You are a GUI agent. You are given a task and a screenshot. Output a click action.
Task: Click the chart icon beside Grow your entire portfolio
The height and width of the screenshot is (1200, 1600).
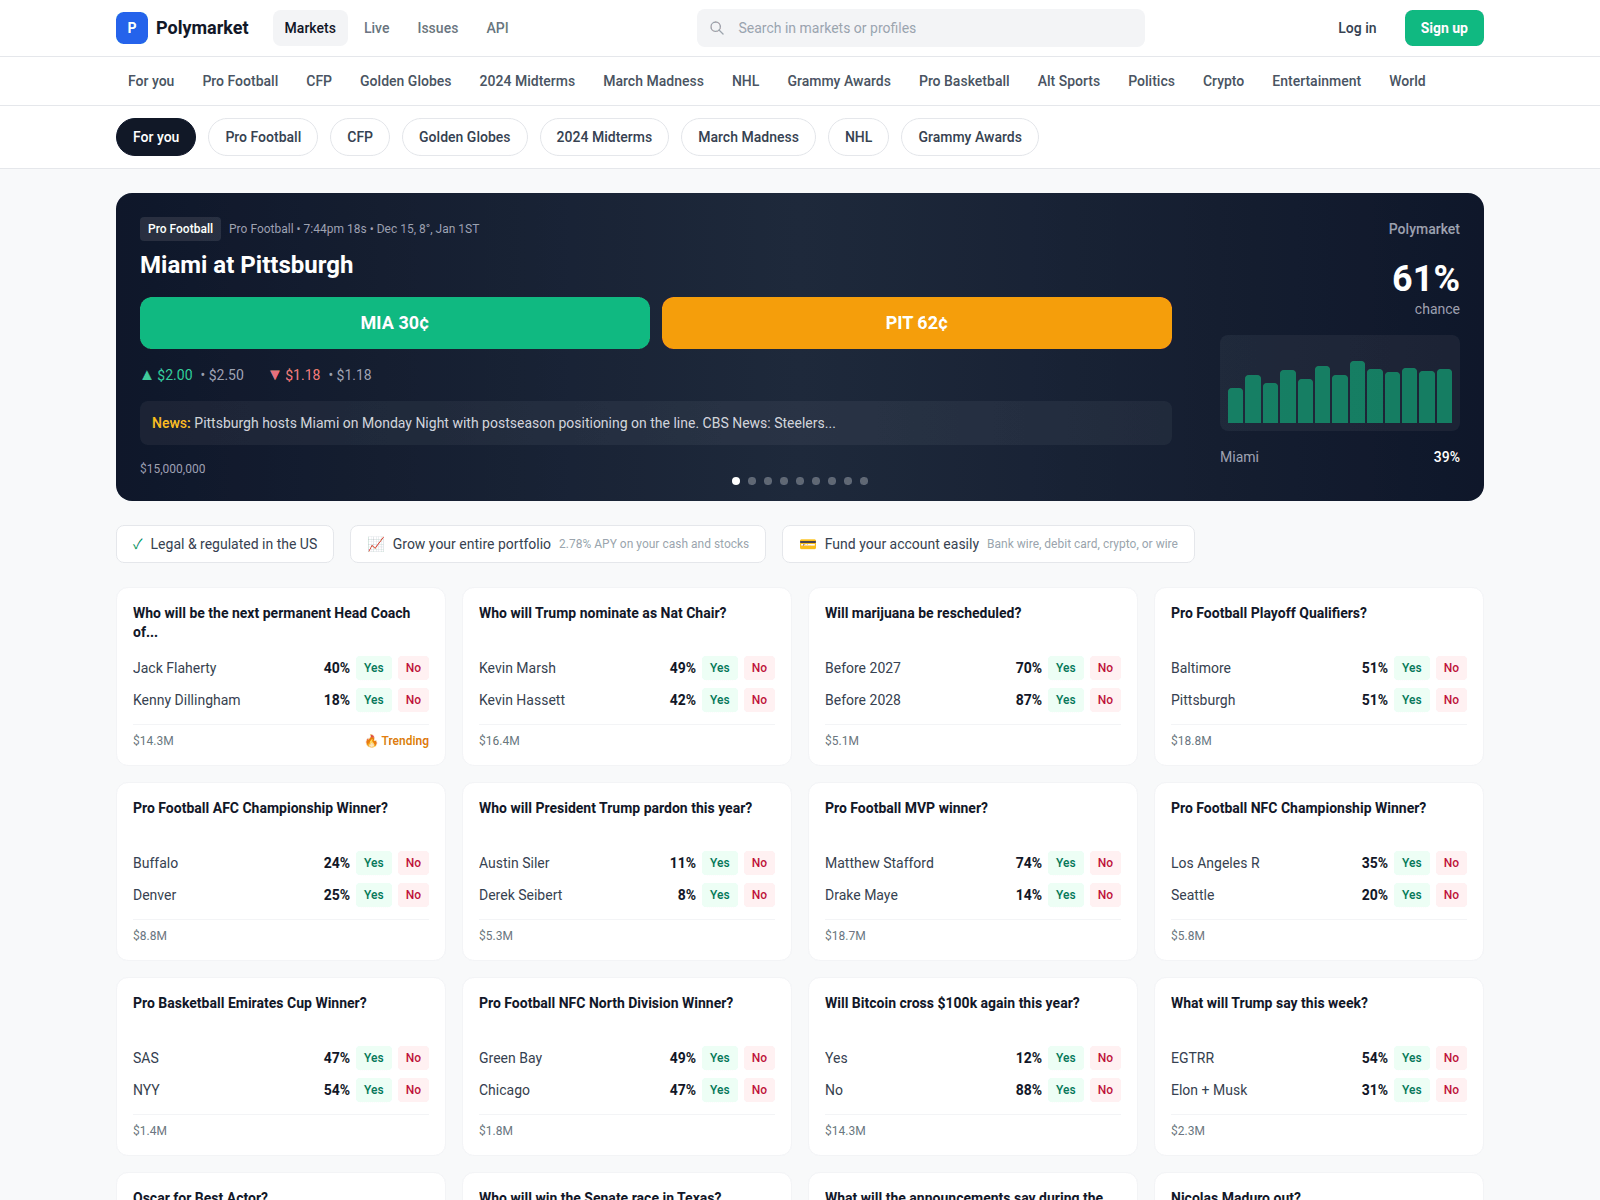click(376, 544)
